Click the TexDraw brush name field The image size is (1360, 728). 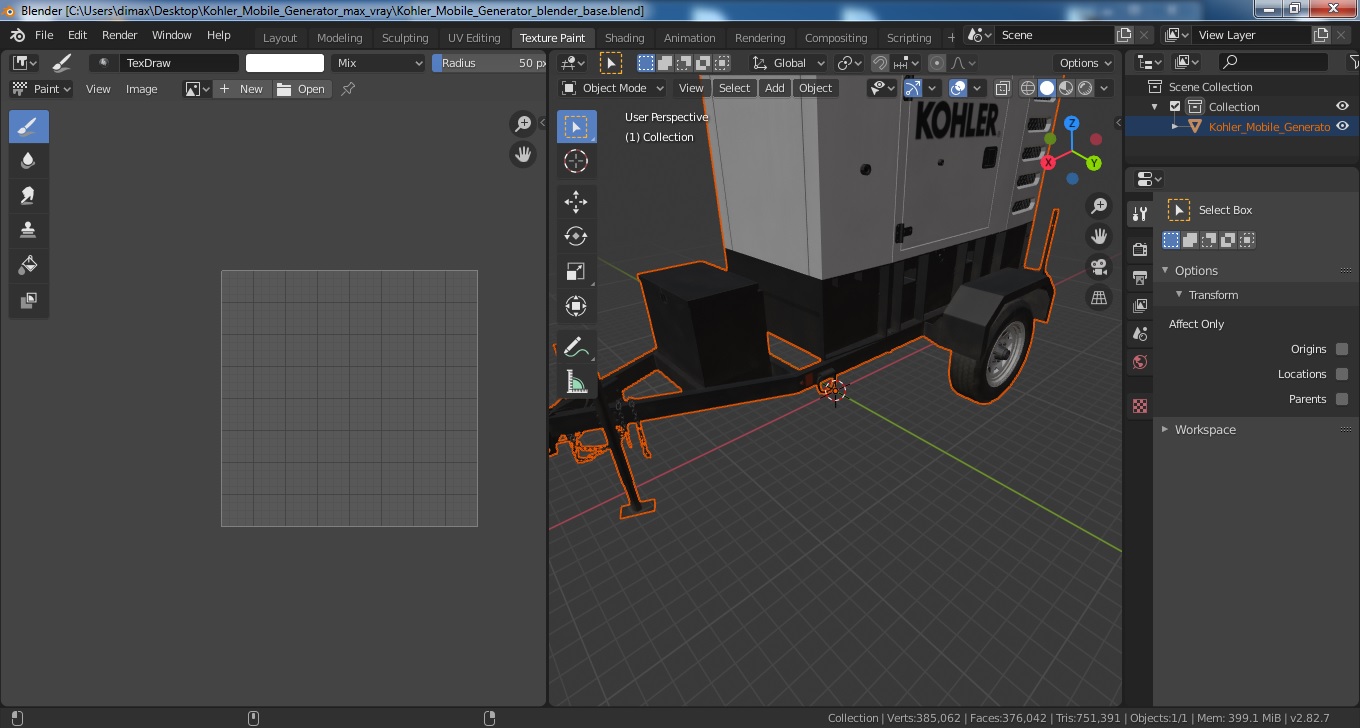point(178,63)
